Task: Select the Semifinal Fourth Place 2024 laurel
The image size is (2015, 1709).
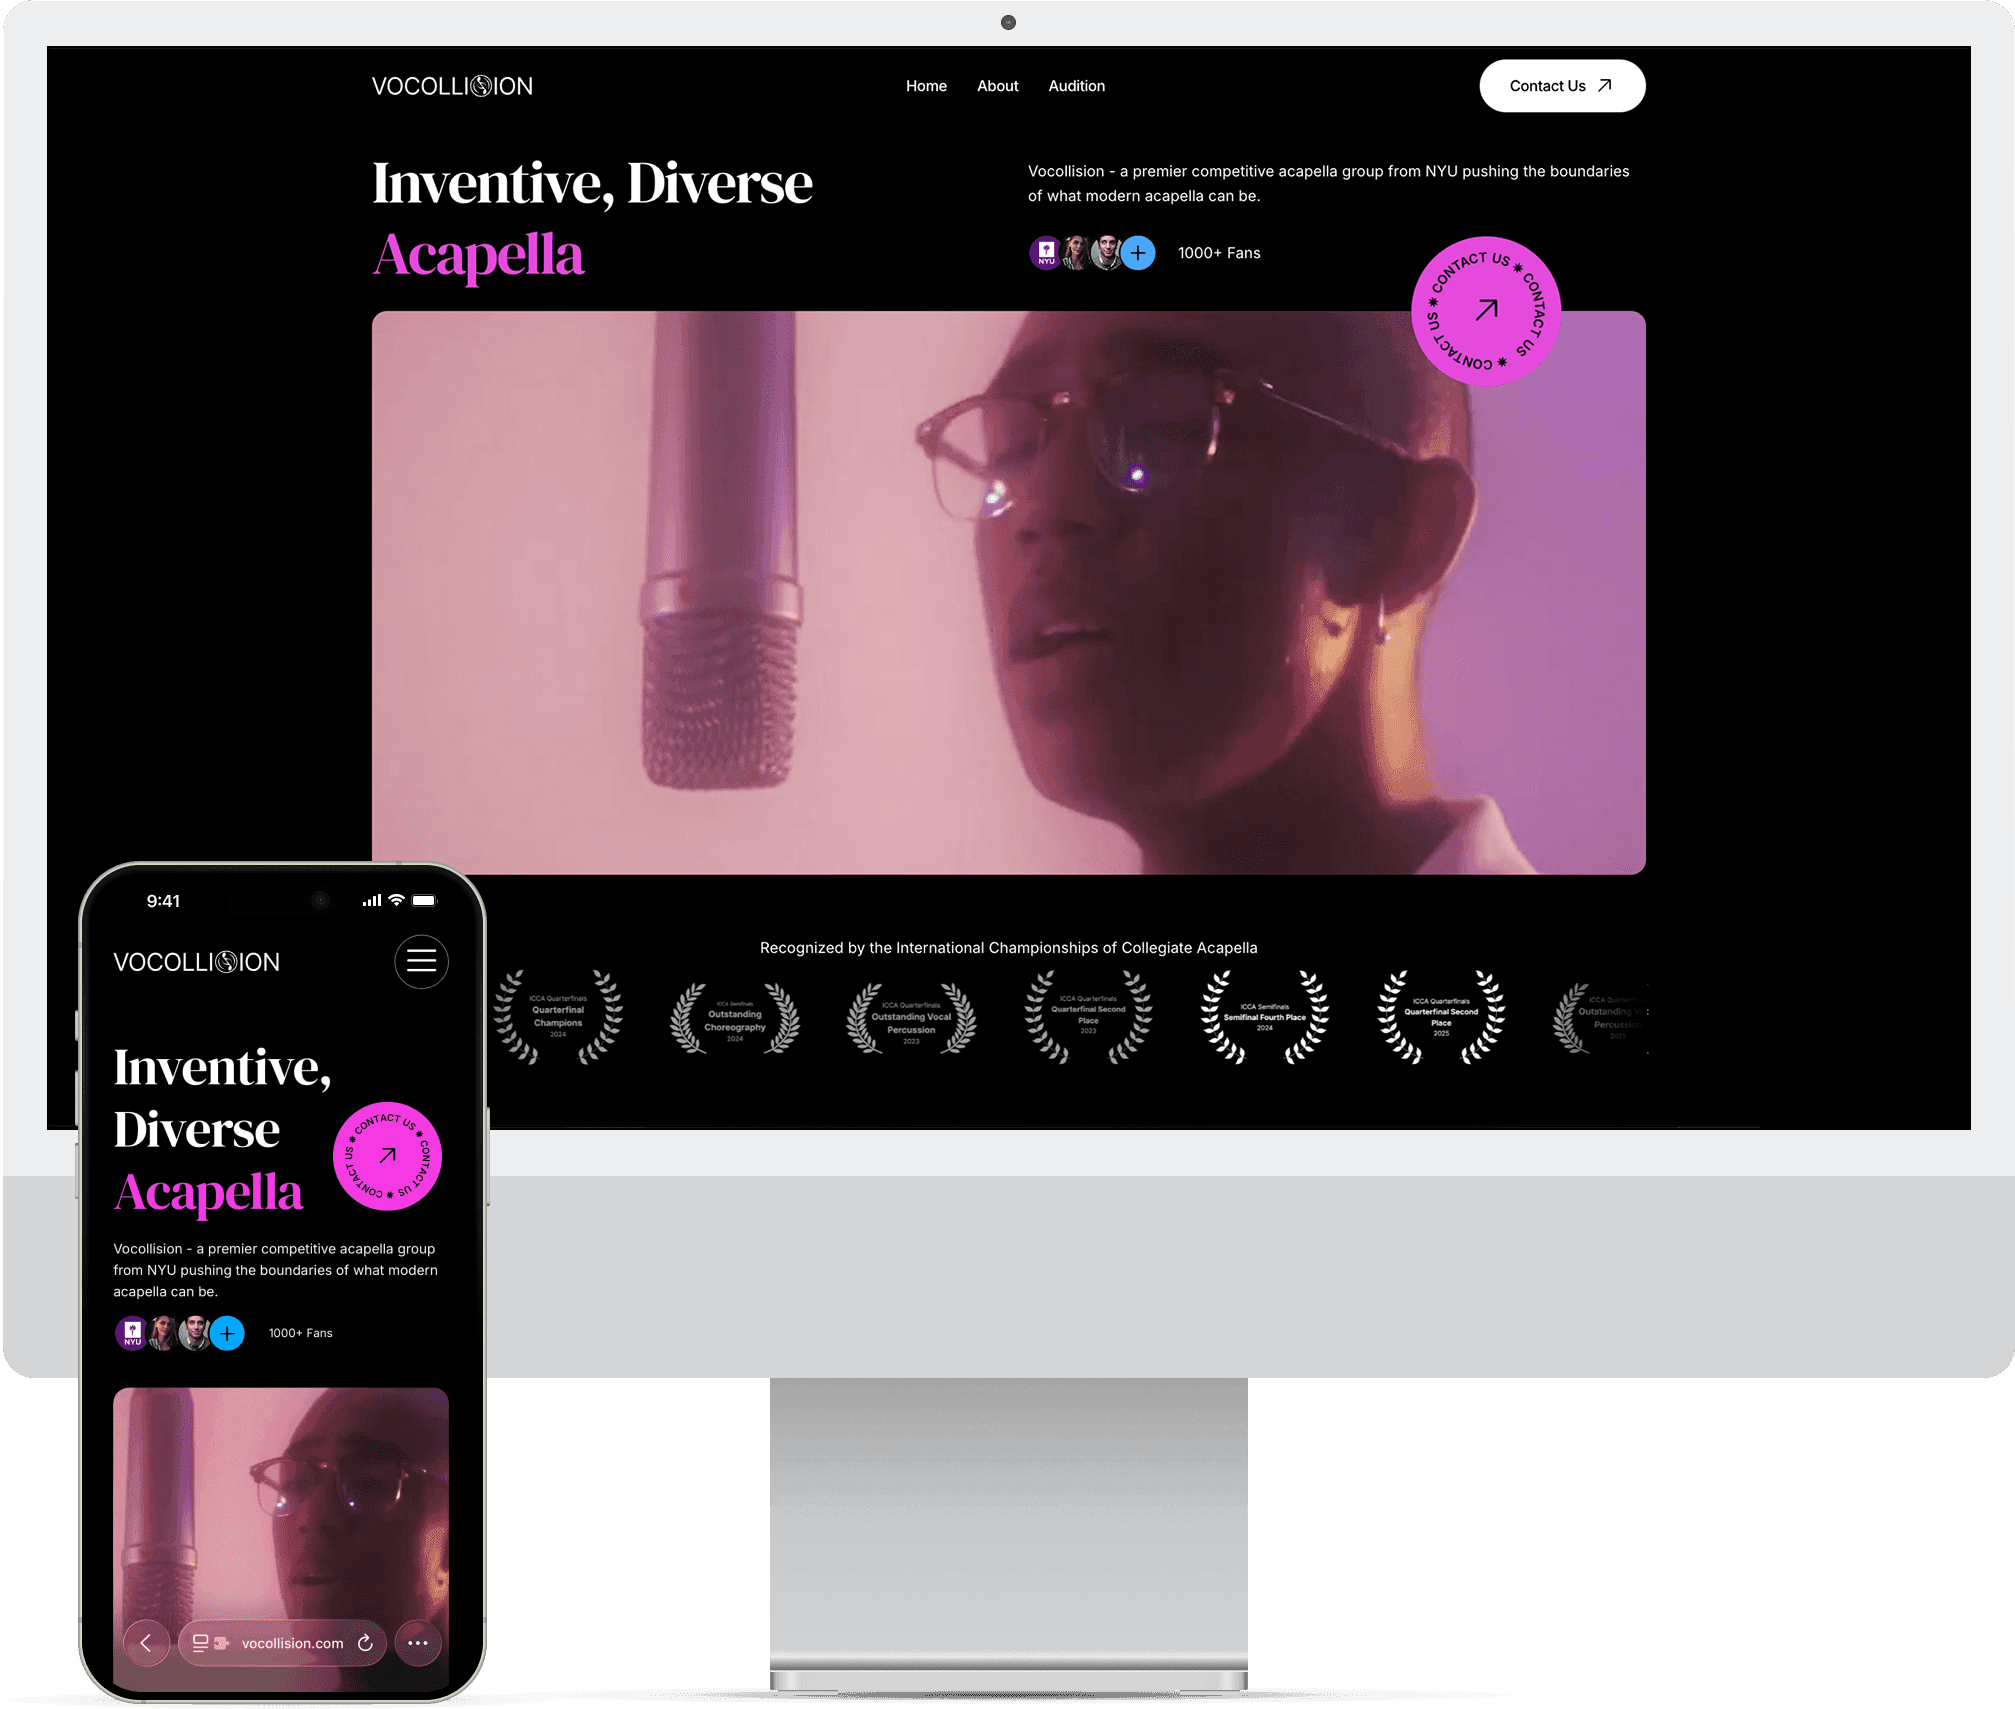Action: [1264, 1016]
